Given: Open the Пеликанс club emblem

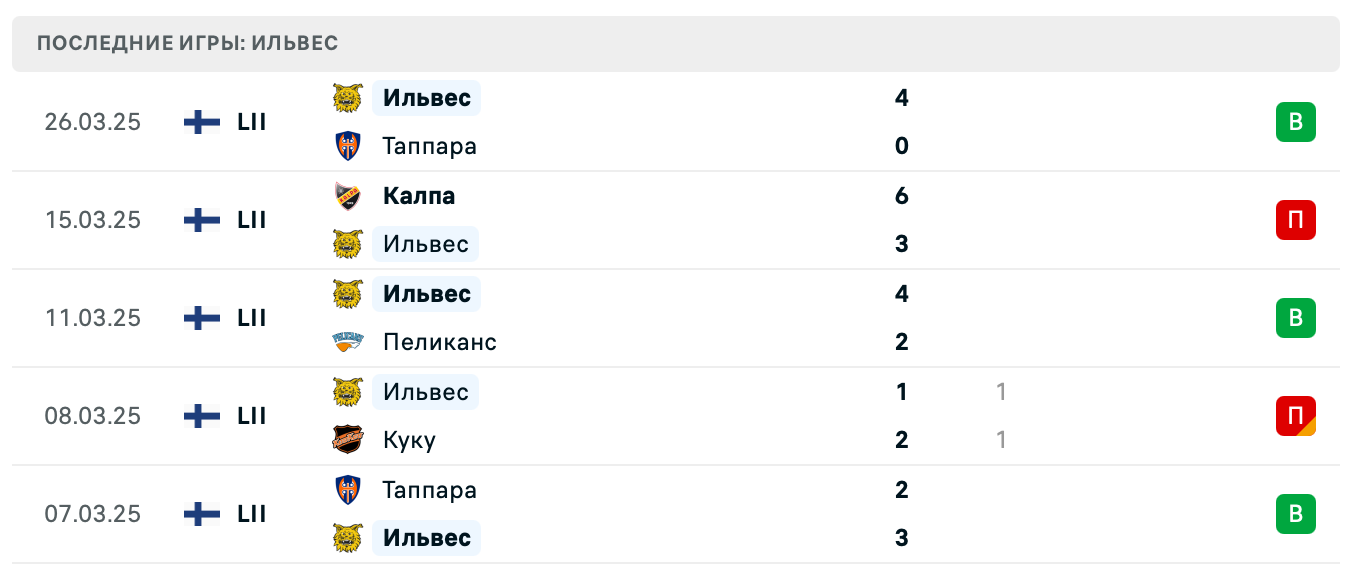Looking at the screenshot, I should 347,342.
